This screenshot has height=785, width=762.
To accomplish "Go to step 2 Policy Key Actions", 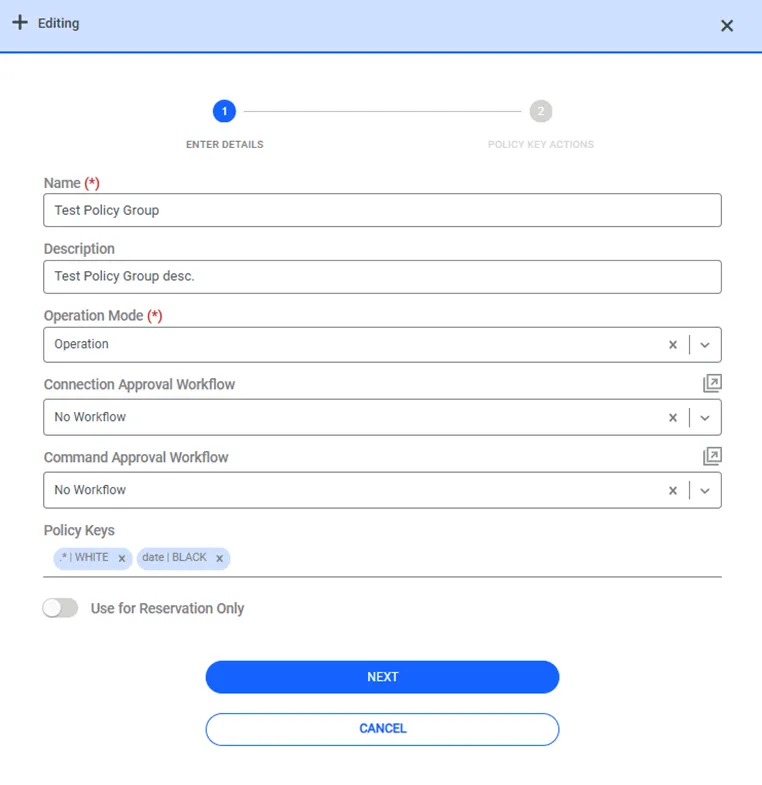I will 541,111.
